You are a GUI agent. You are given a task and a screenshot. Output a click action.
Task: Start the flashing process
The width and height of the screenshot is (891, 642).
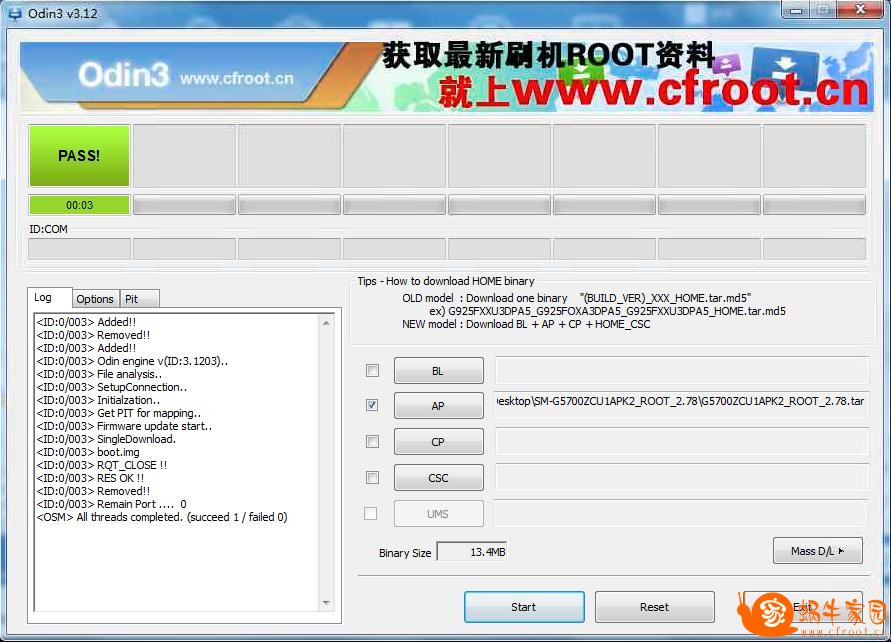point(524,607)
